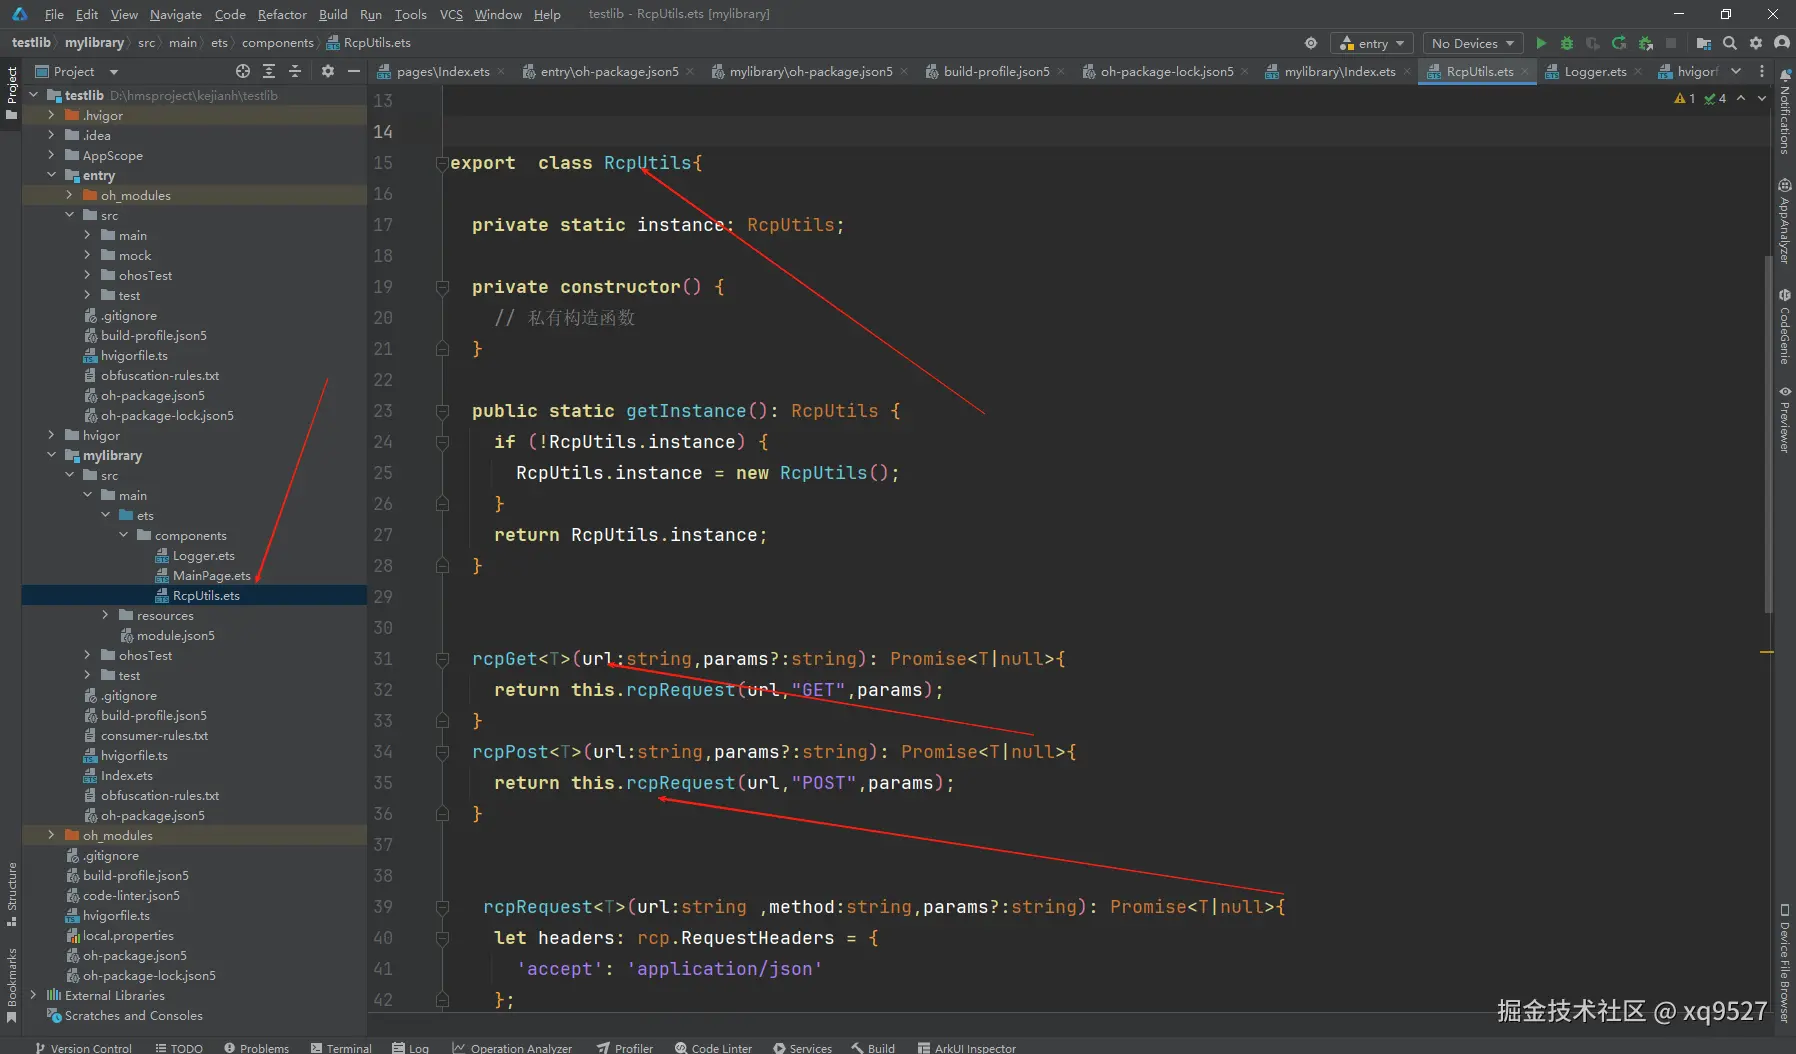This screenshot has height=1054, width=1796.
Task: Open IDE settings gear in top toolbar
Action: [1756, 43]
